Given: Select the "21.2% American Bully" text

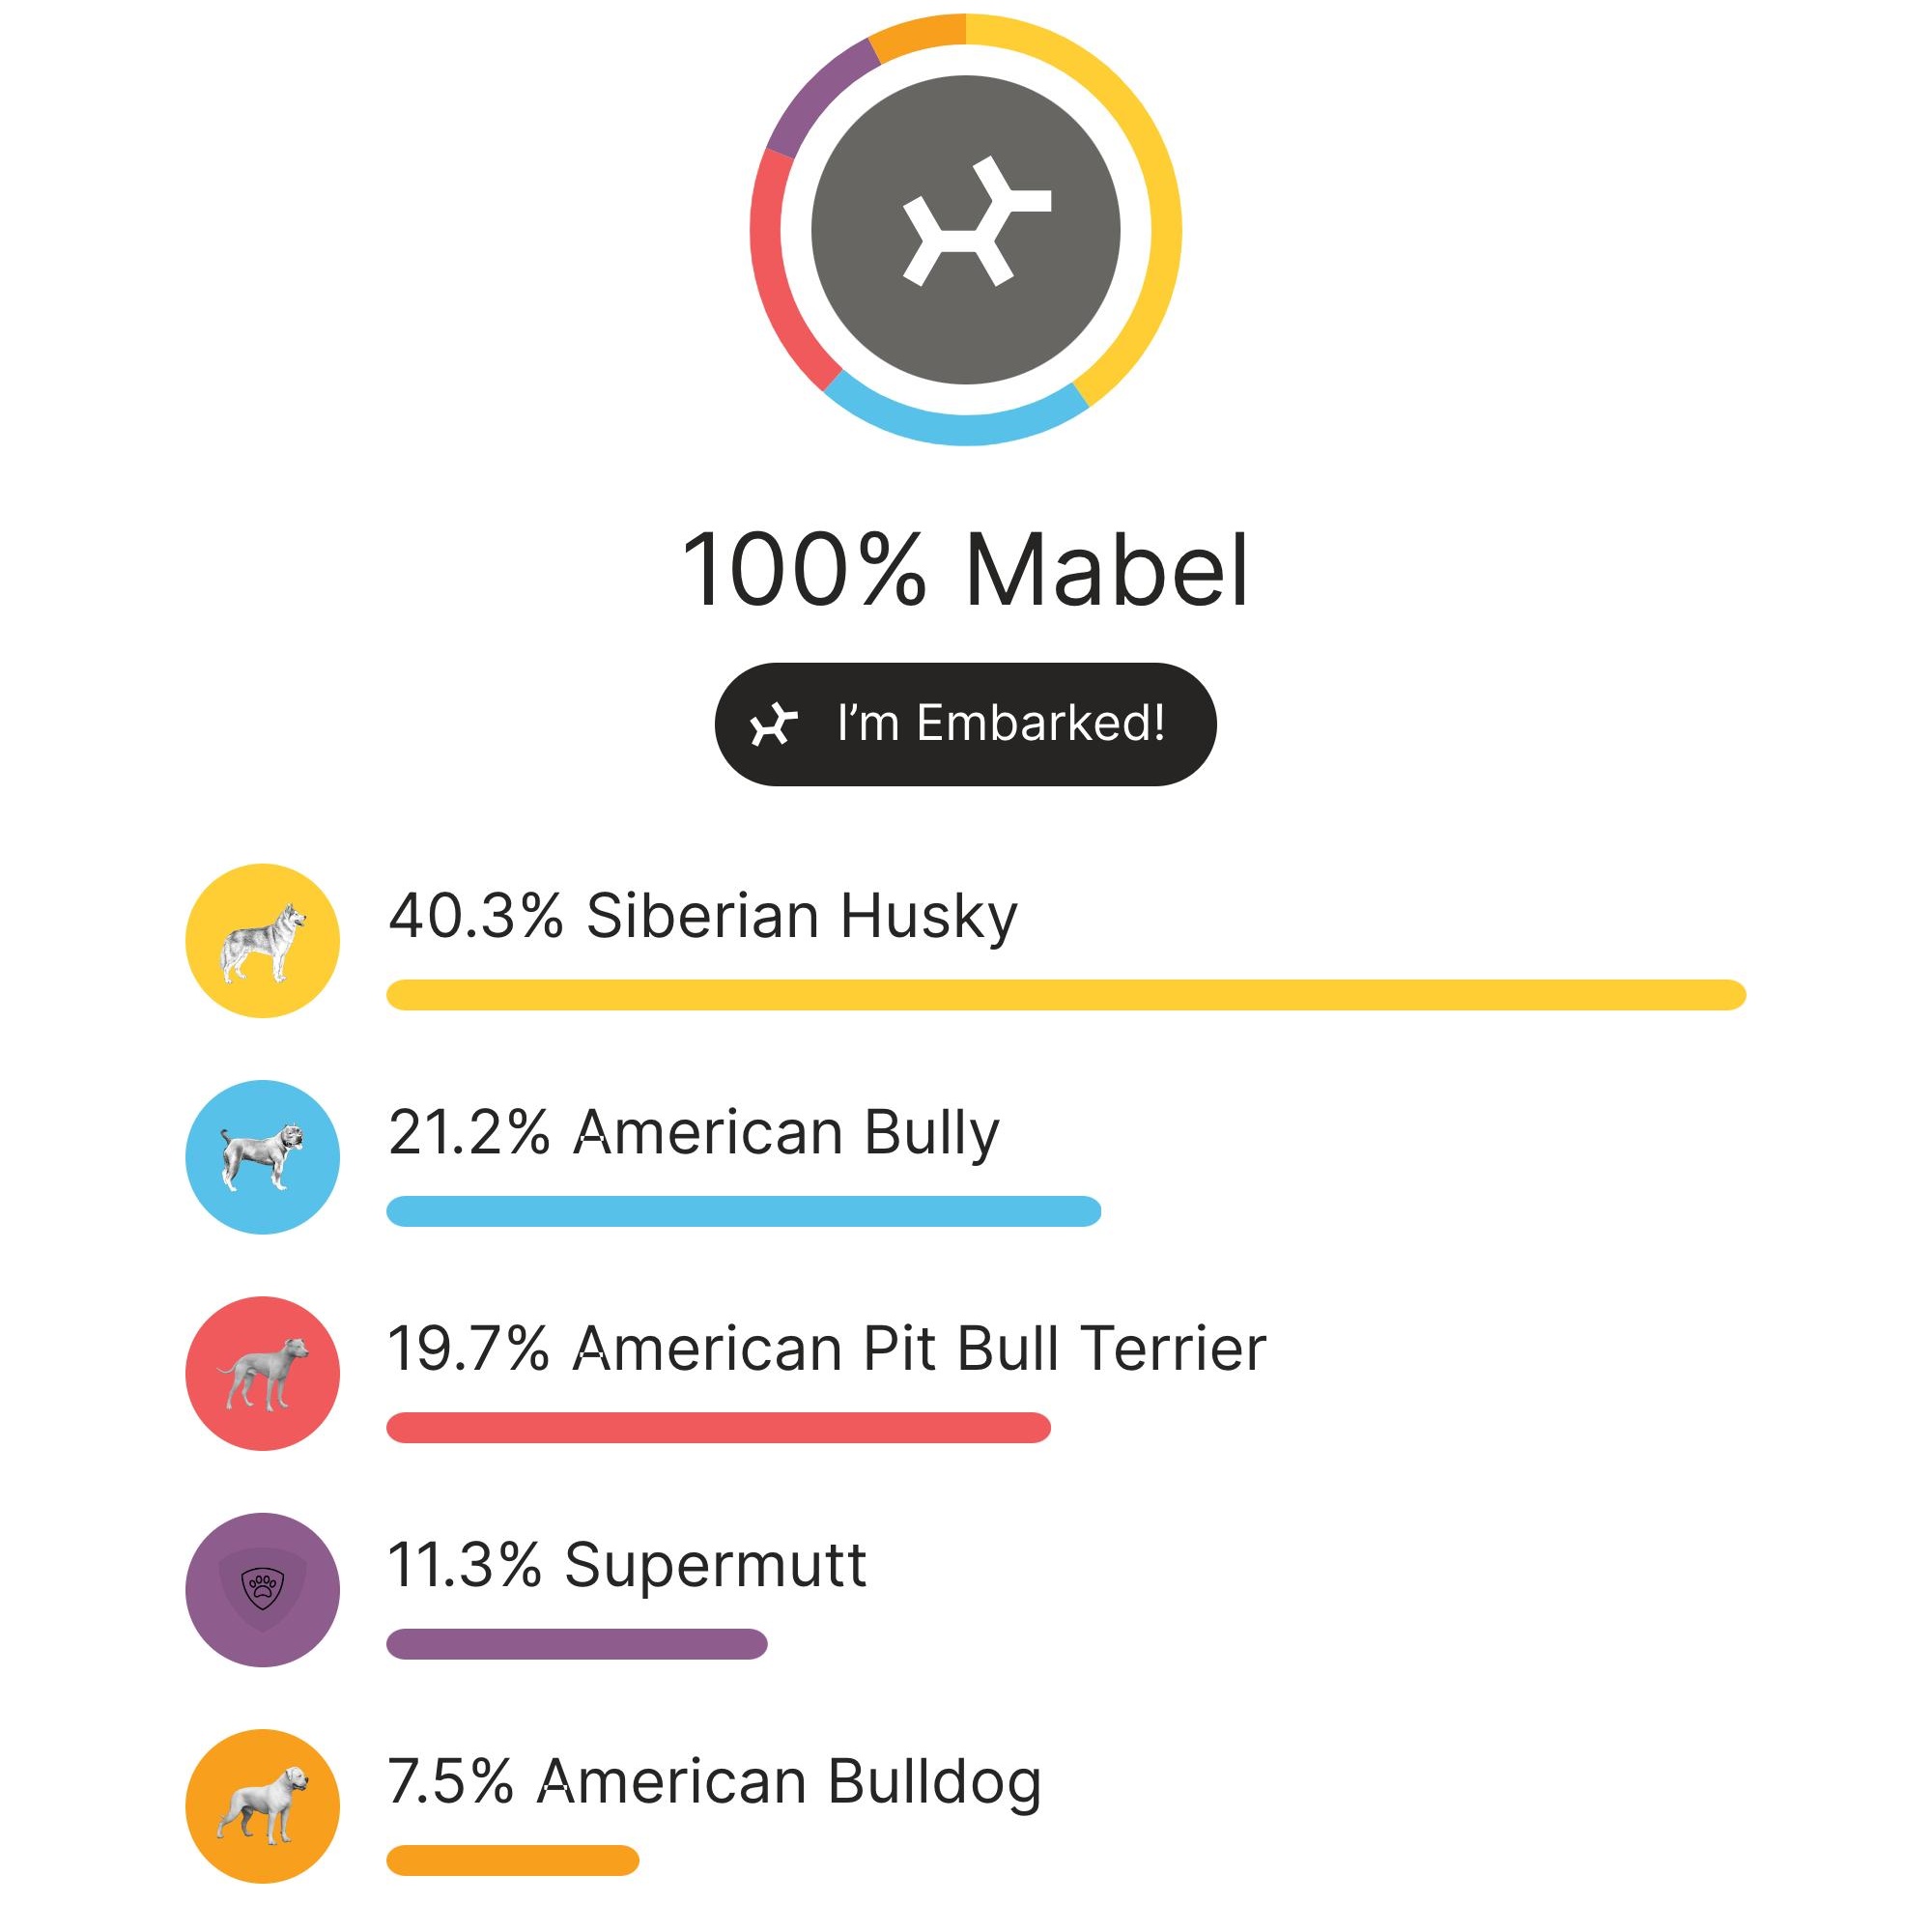Looking at the screenshot, I should tap(693, 1132).
